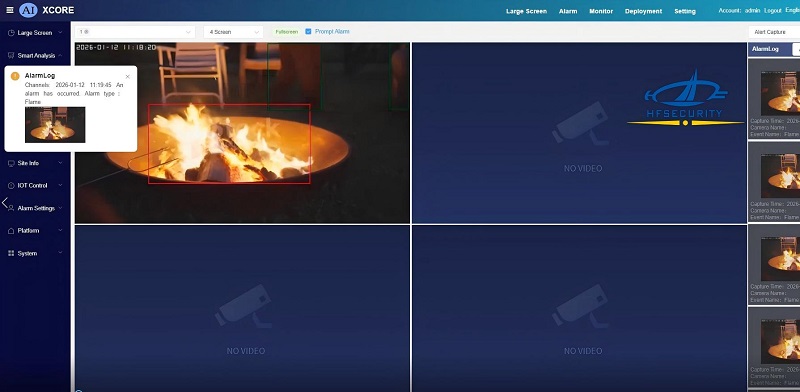Click the AI XCORE logo
800x392 pixels.
click(x=46, y=10)
